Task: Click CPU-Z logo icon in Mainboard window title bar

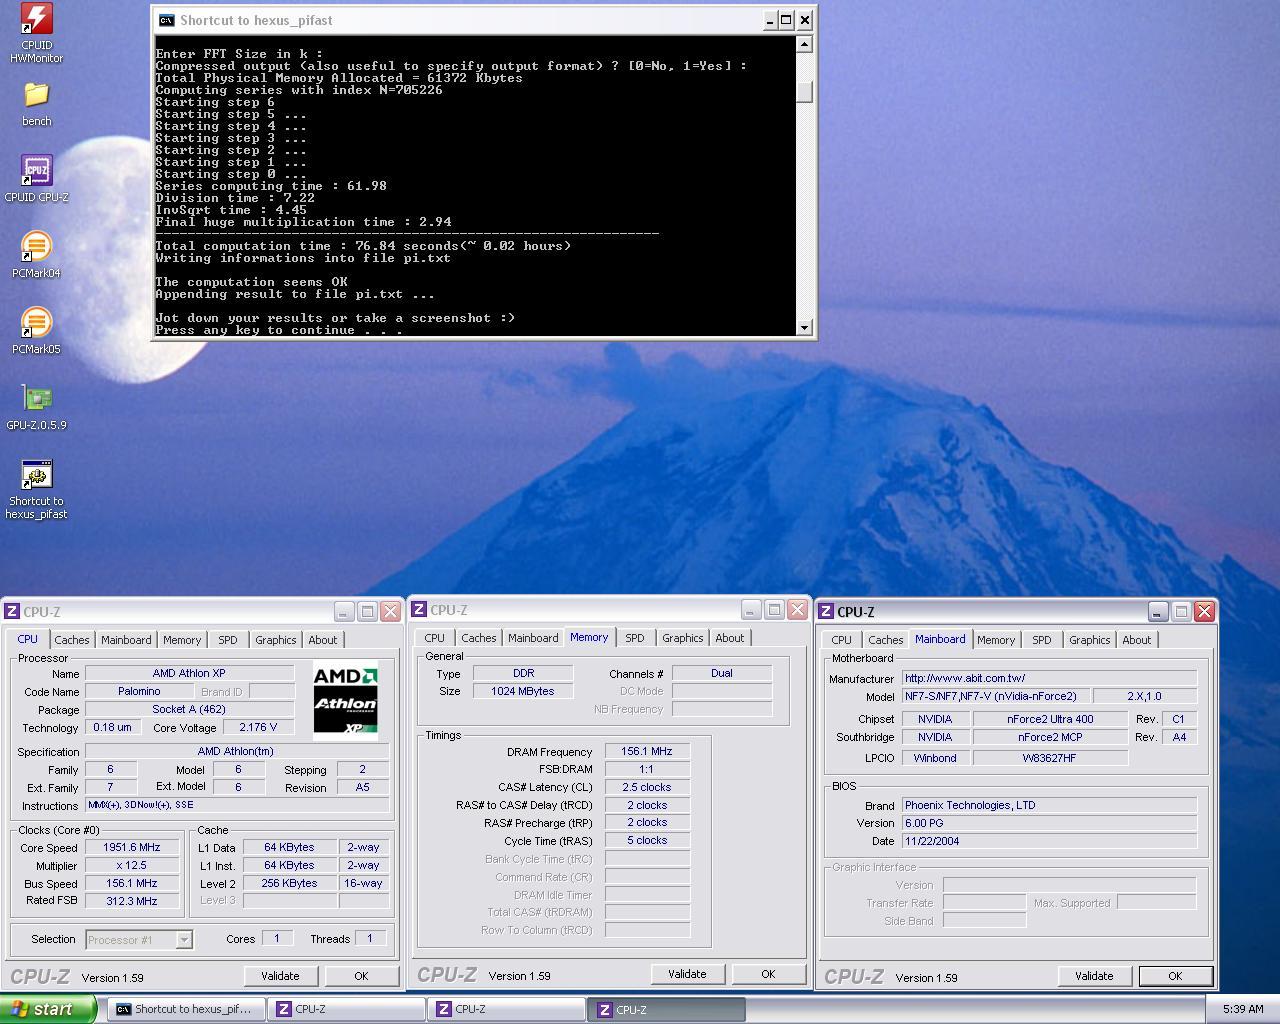Action: 826,611
